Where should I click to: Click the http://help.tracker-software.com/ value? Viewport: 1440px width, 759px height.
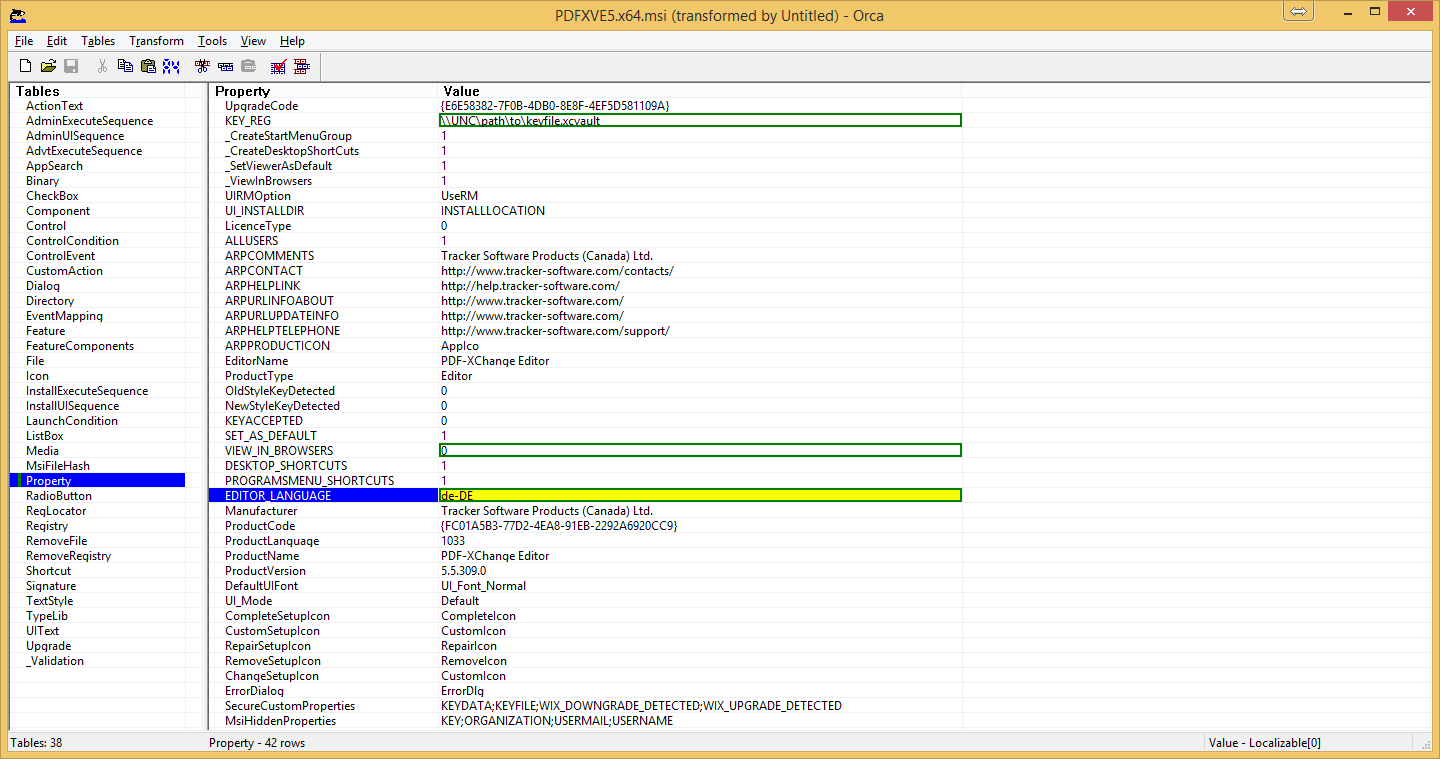coord(530,286)
